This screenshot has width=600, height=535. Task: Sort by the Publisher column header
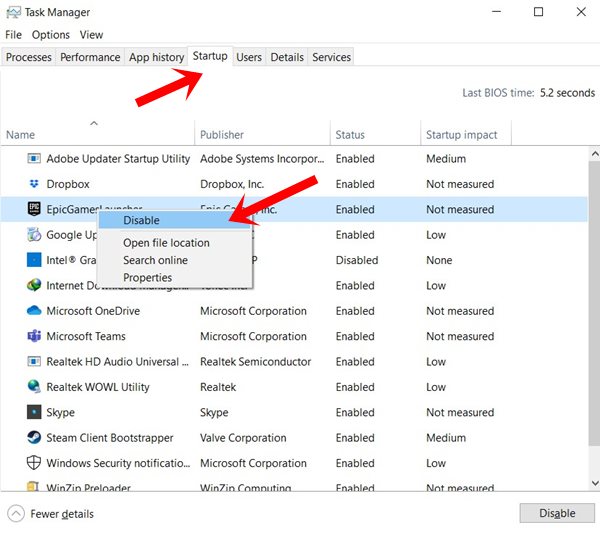pos(262,134)
